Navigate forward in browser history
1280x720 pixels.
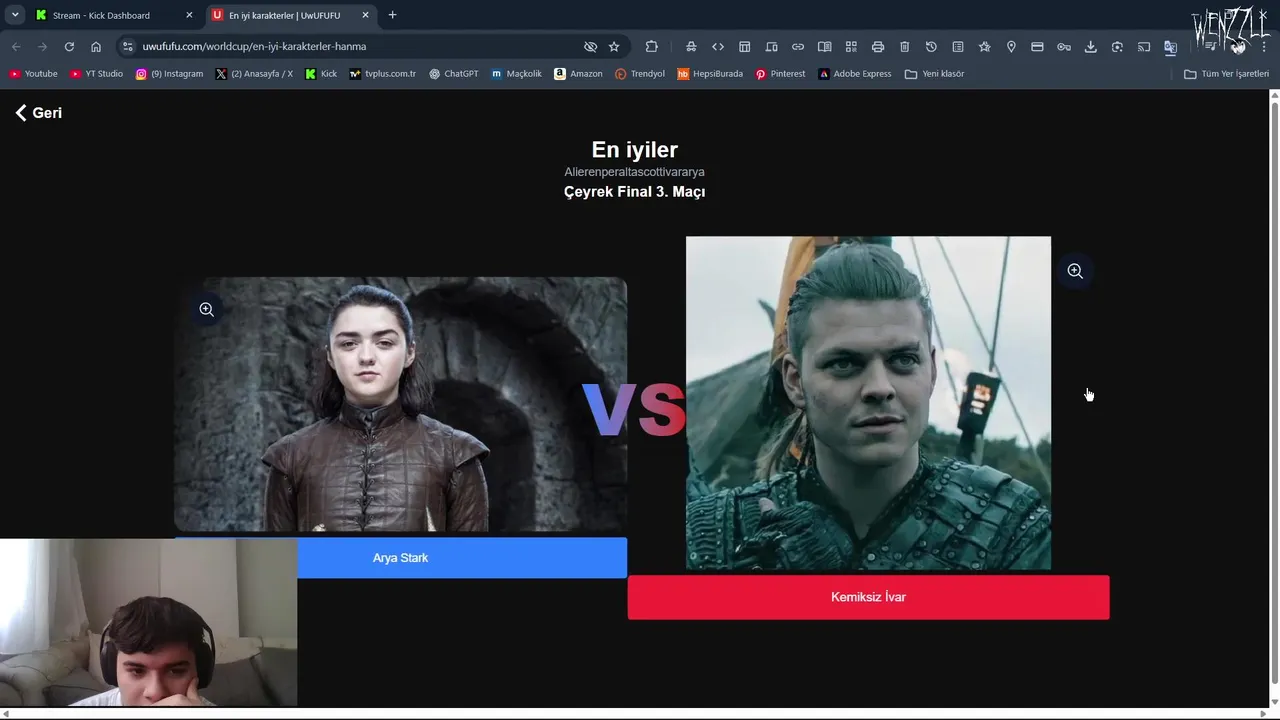[42, 46]
